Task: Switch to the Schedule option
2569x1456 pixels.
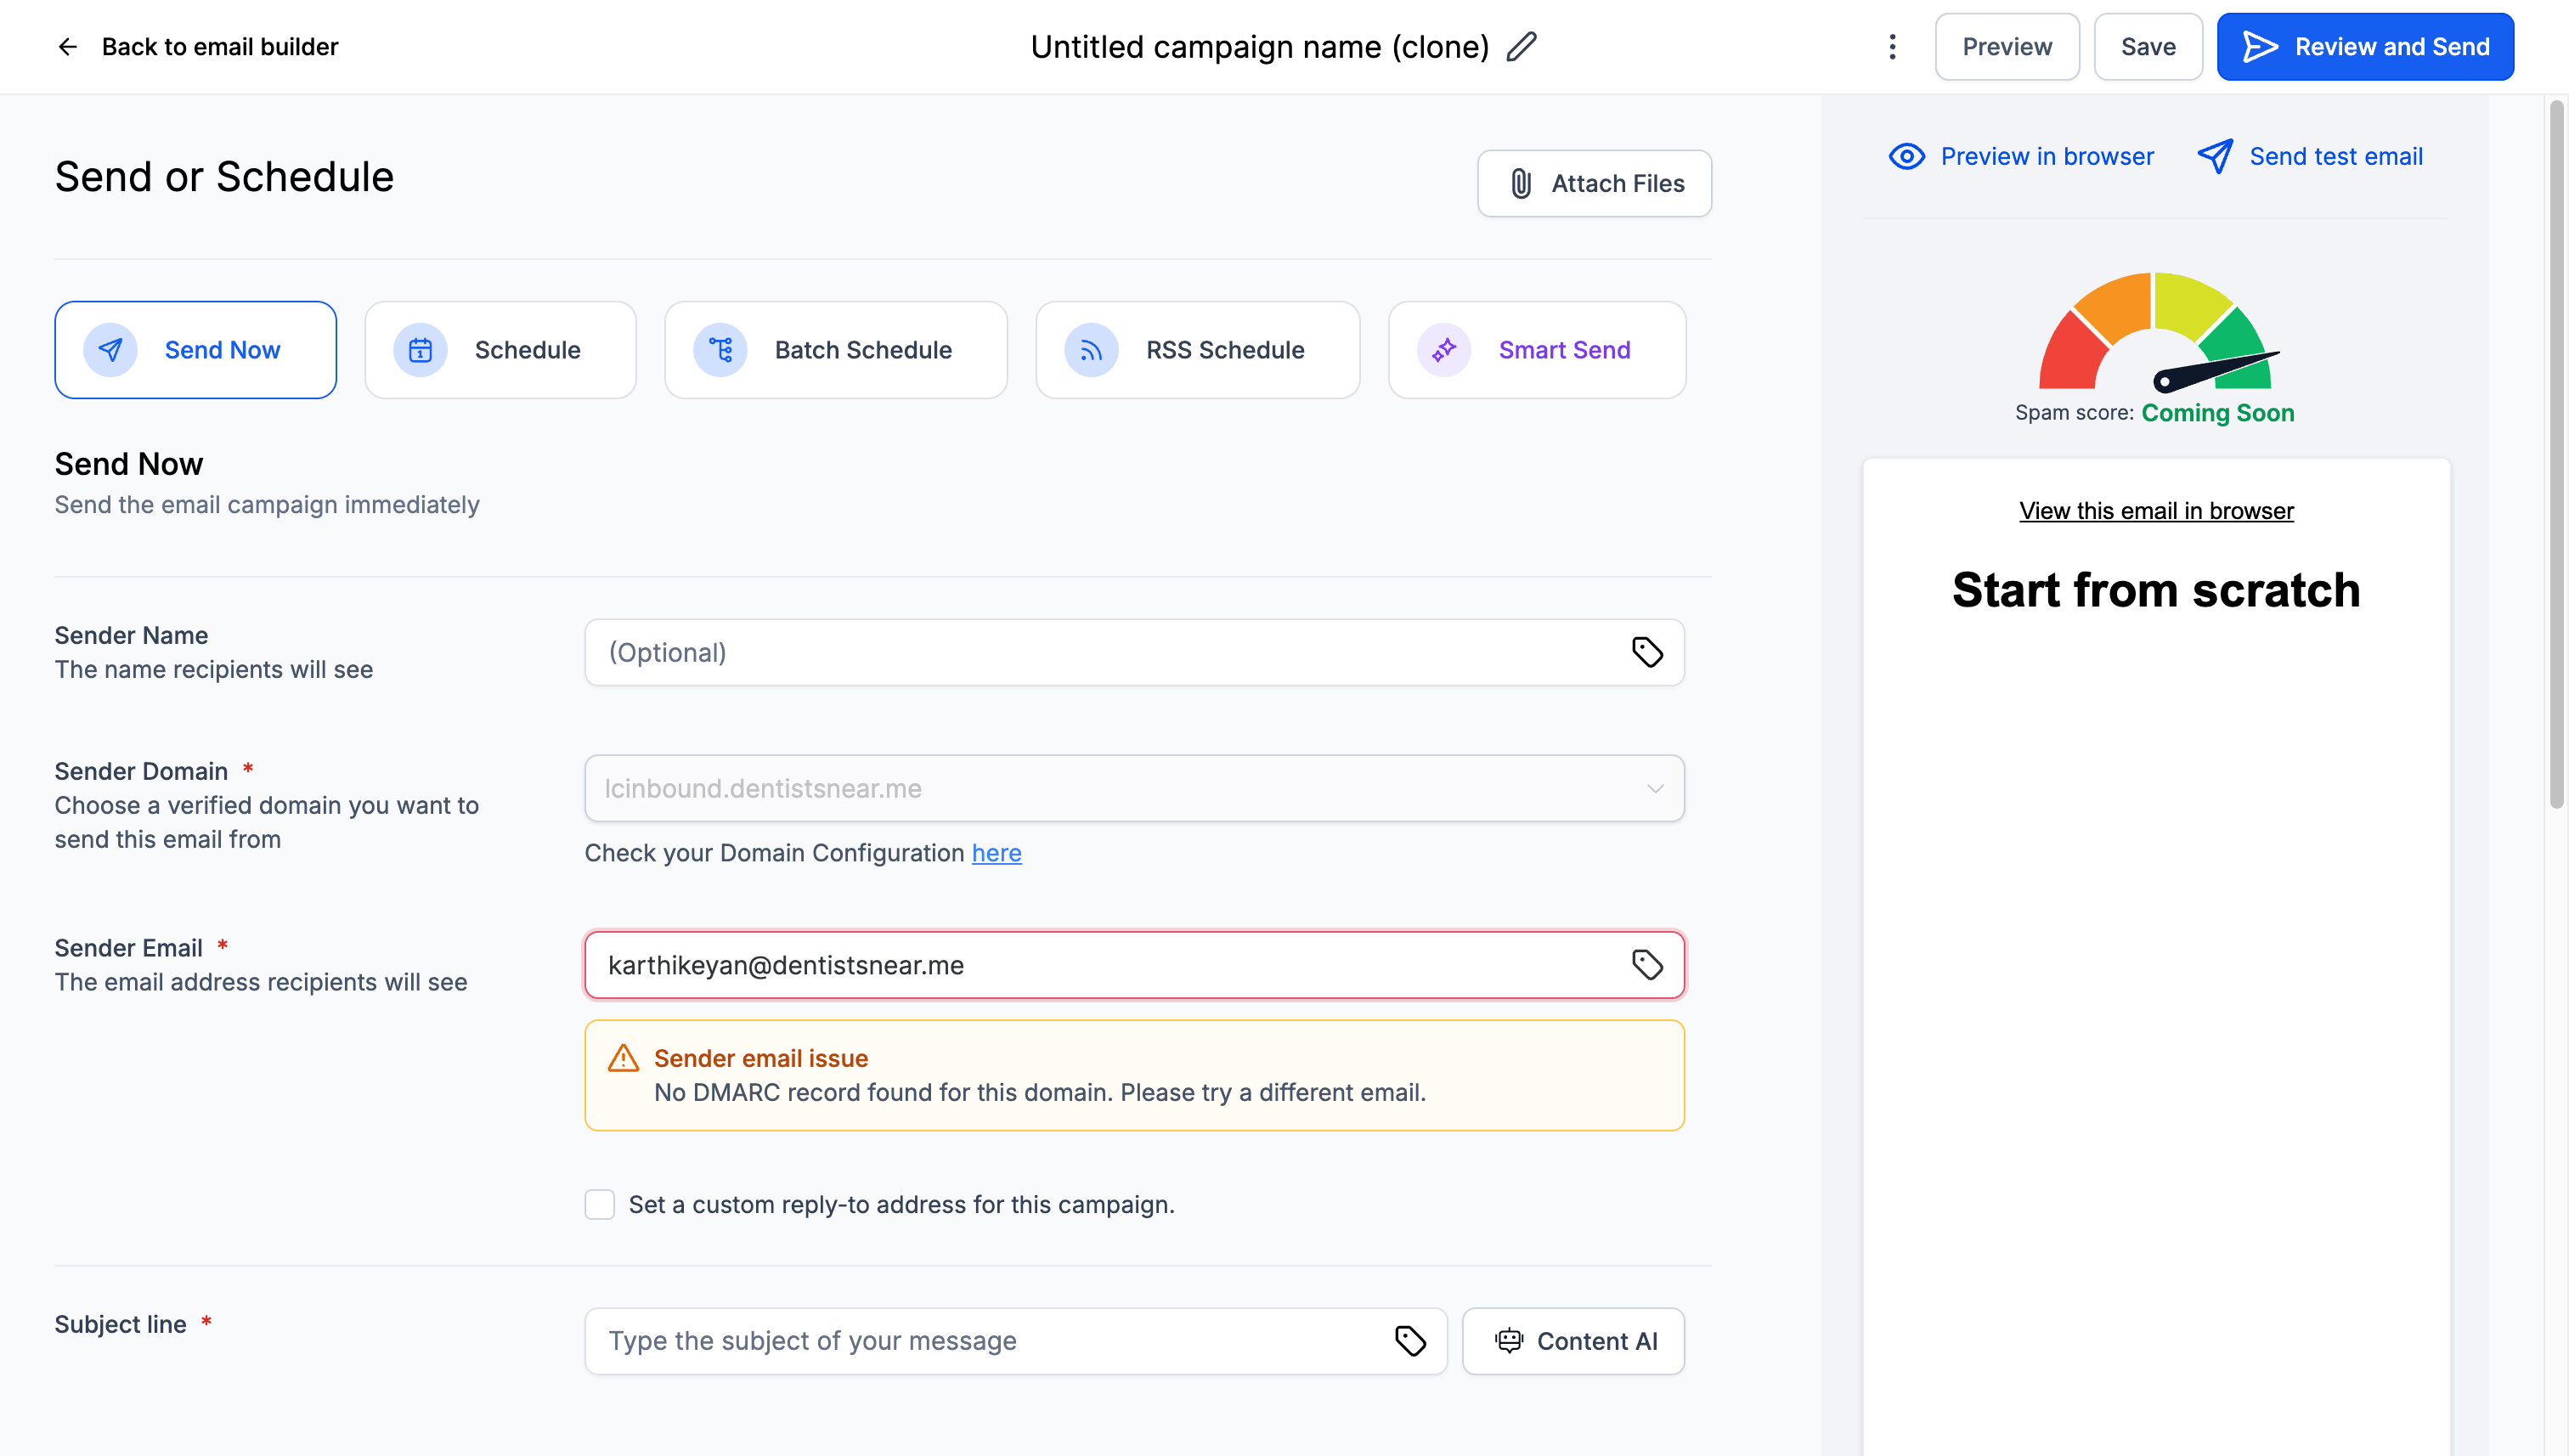Action: (500, 350)
